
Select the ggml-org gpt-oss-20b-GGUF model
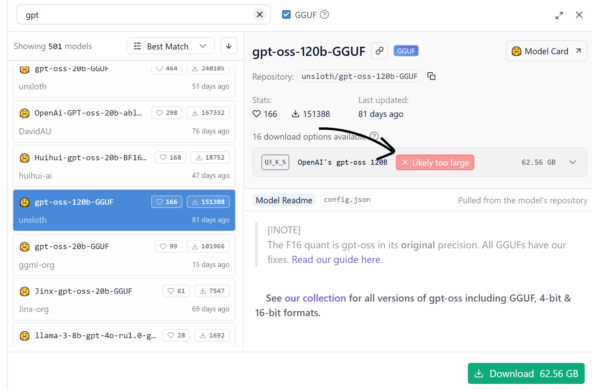tap(124, 255)
